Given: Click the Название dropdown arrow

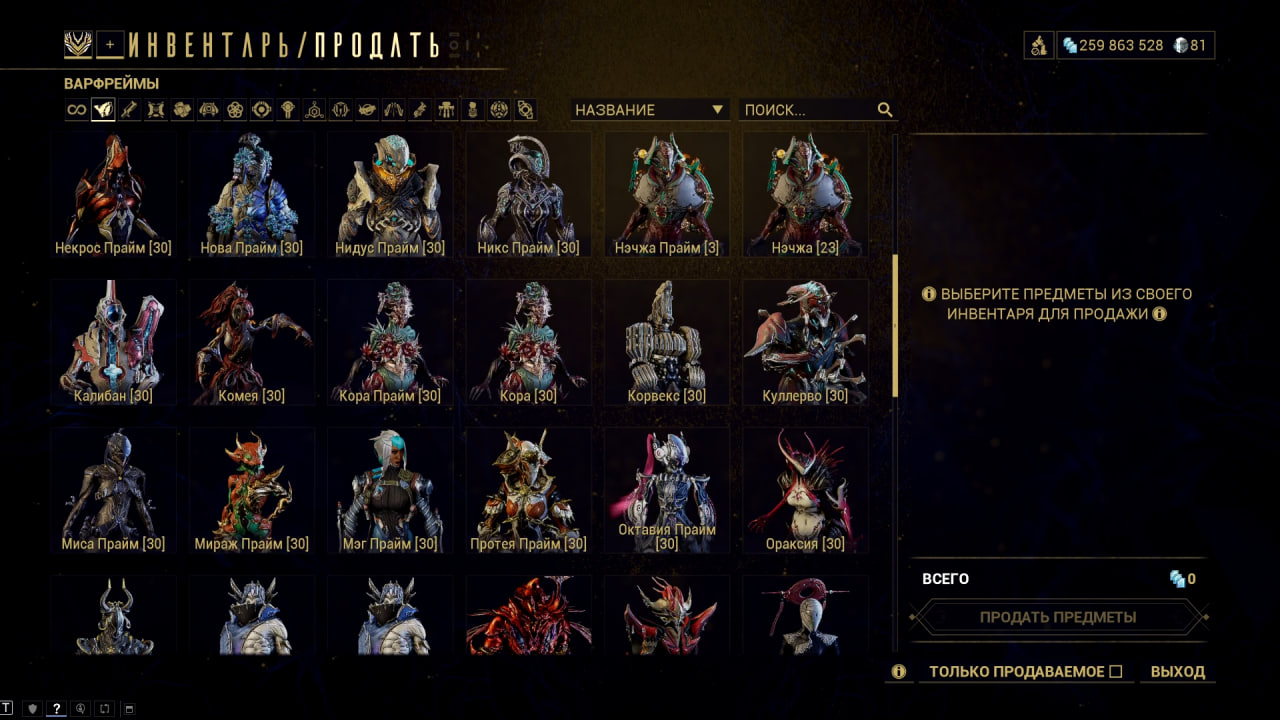Looking at the screenshot, I should pyautogui.click(x=717, y=110).
